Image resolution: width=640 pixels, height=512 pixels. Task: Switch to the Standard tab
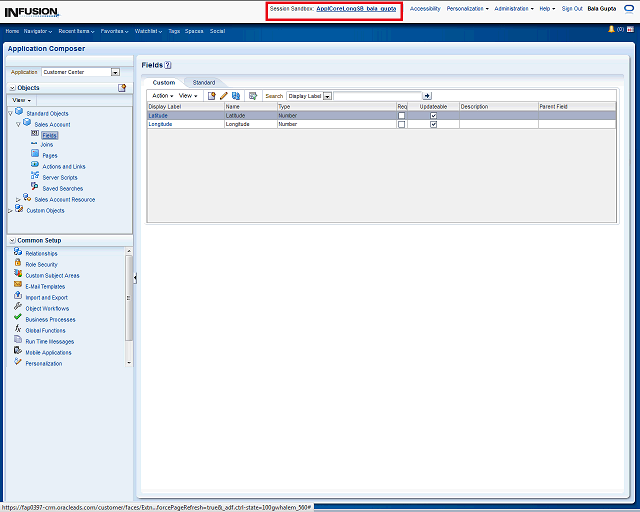click(204, 82)
